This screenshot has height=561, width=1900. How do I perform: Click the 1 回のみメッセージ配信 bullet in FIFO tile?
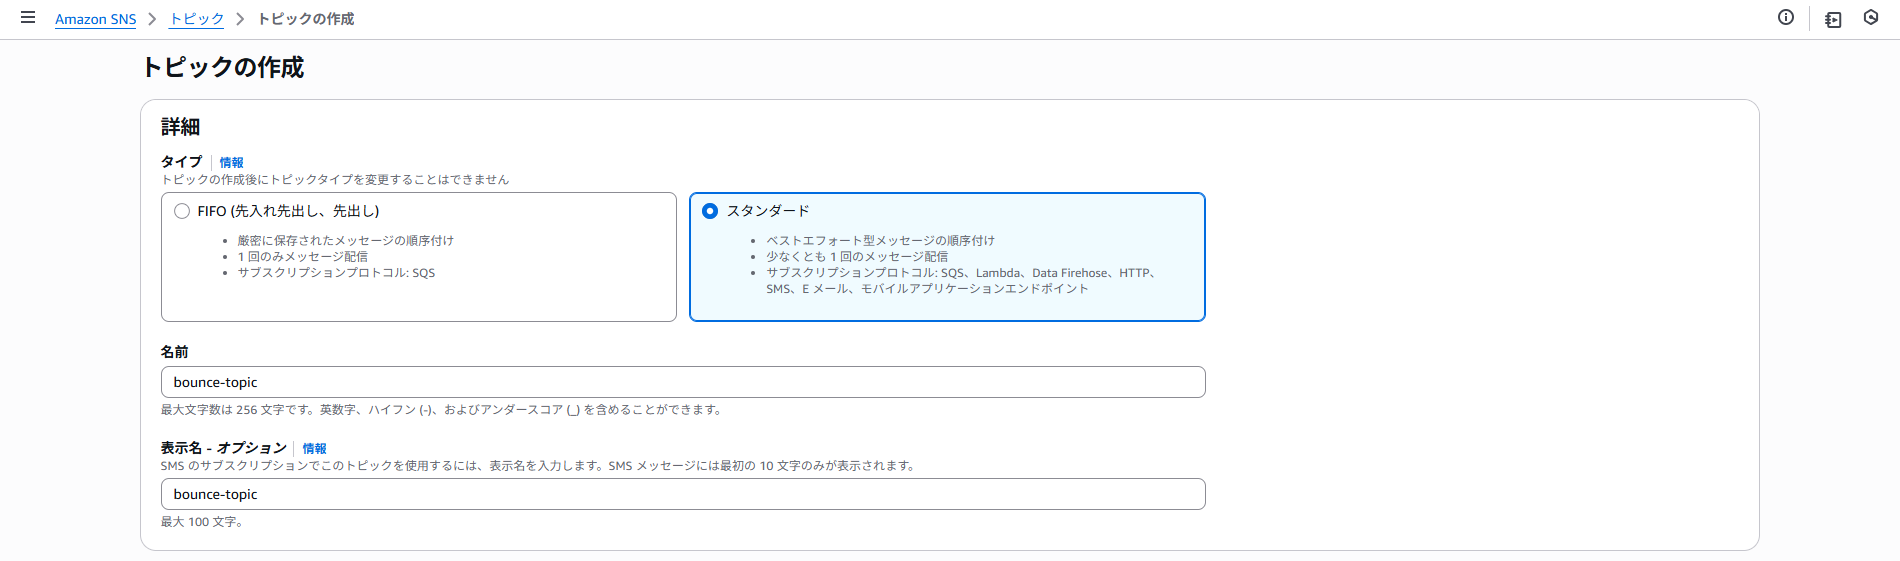302,257
